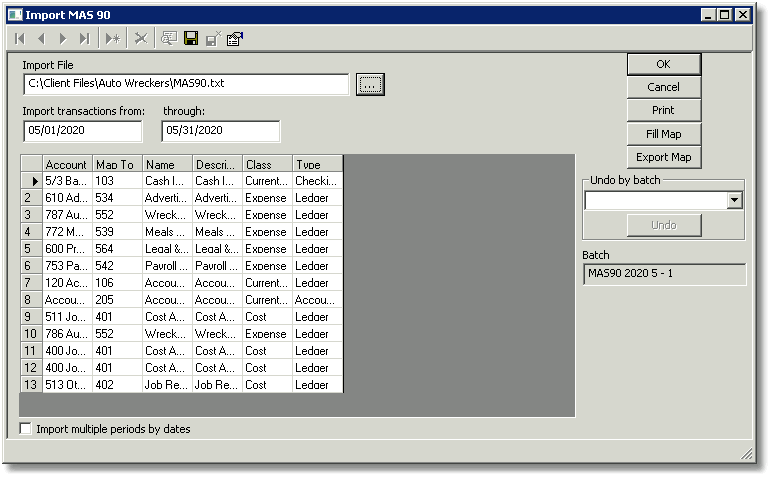This screenshot has height=478, width=771.
Task: Click the from date field 05/01/2020
Action: click(x=83, y=131)
